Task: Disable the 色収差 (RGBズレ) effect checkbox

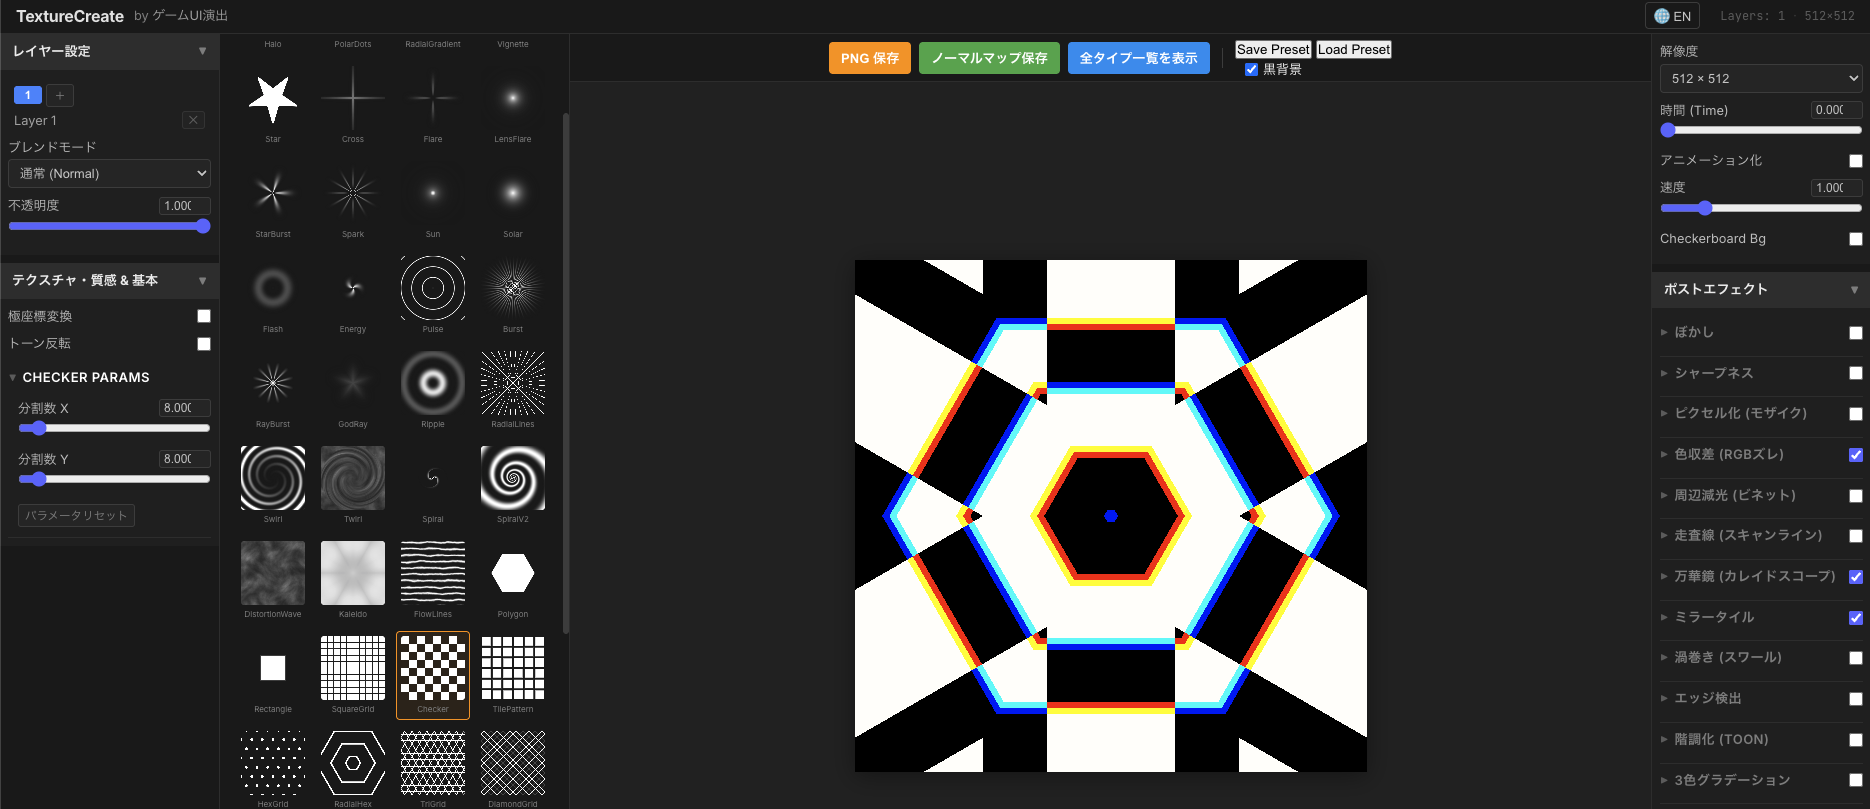Action: pos(1855,455)
